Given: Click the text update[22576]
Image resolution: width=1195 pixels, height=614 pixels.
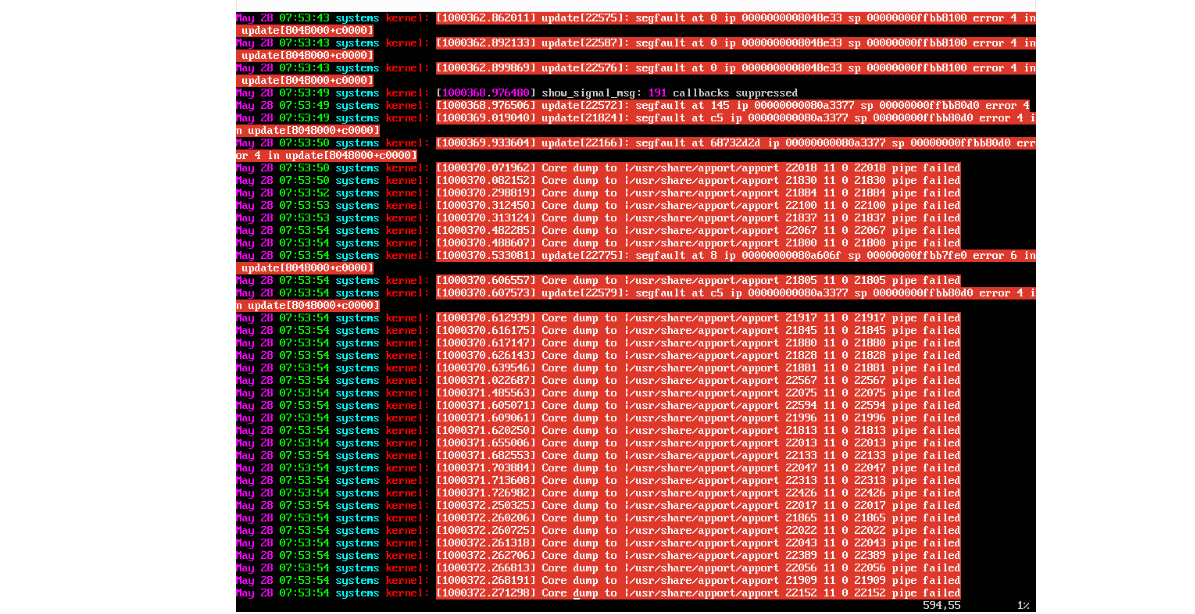Looking at the screenshot, I should tap(585, 69).
